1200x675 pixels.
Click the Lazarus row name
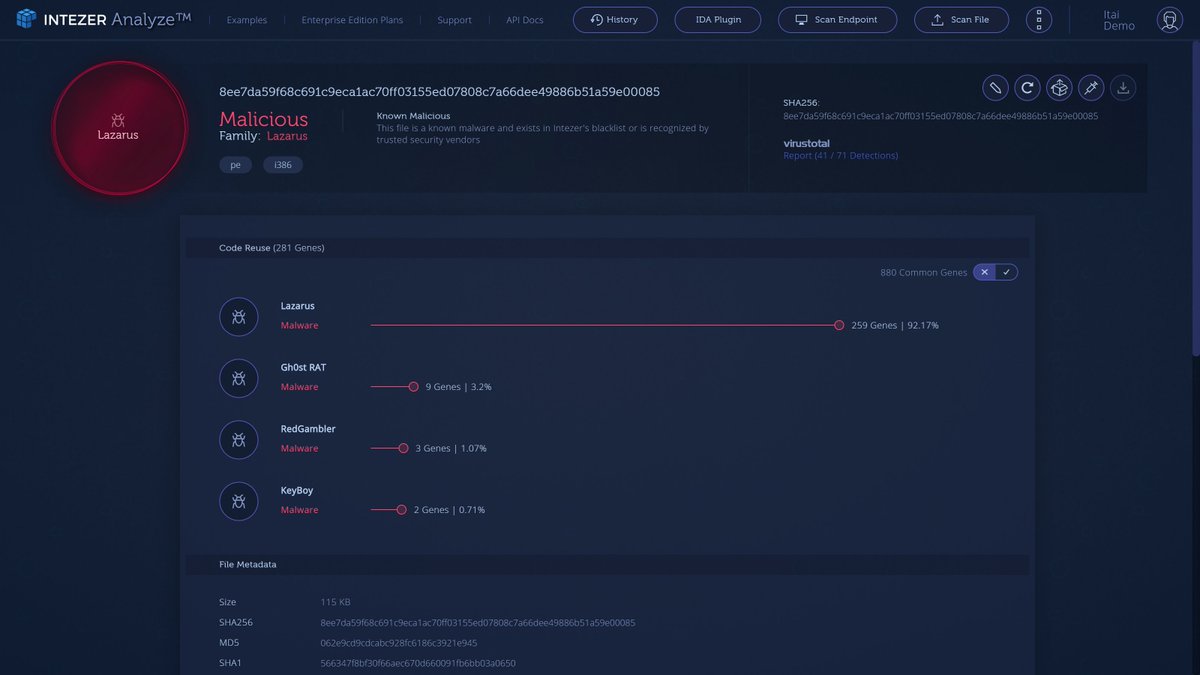coord(298,306)
